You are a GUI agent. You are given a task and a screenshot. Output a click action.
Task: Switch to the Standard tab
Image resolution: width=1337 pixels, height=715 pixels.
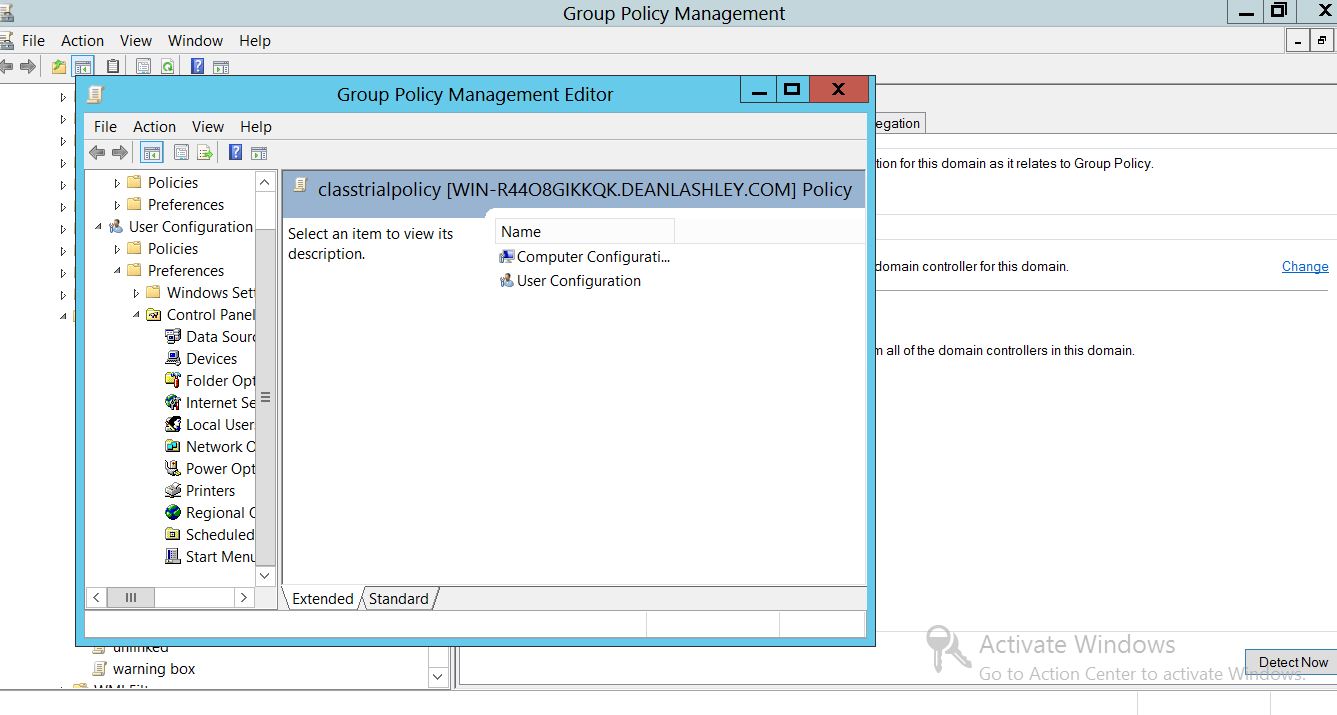(x=398, y=599)
